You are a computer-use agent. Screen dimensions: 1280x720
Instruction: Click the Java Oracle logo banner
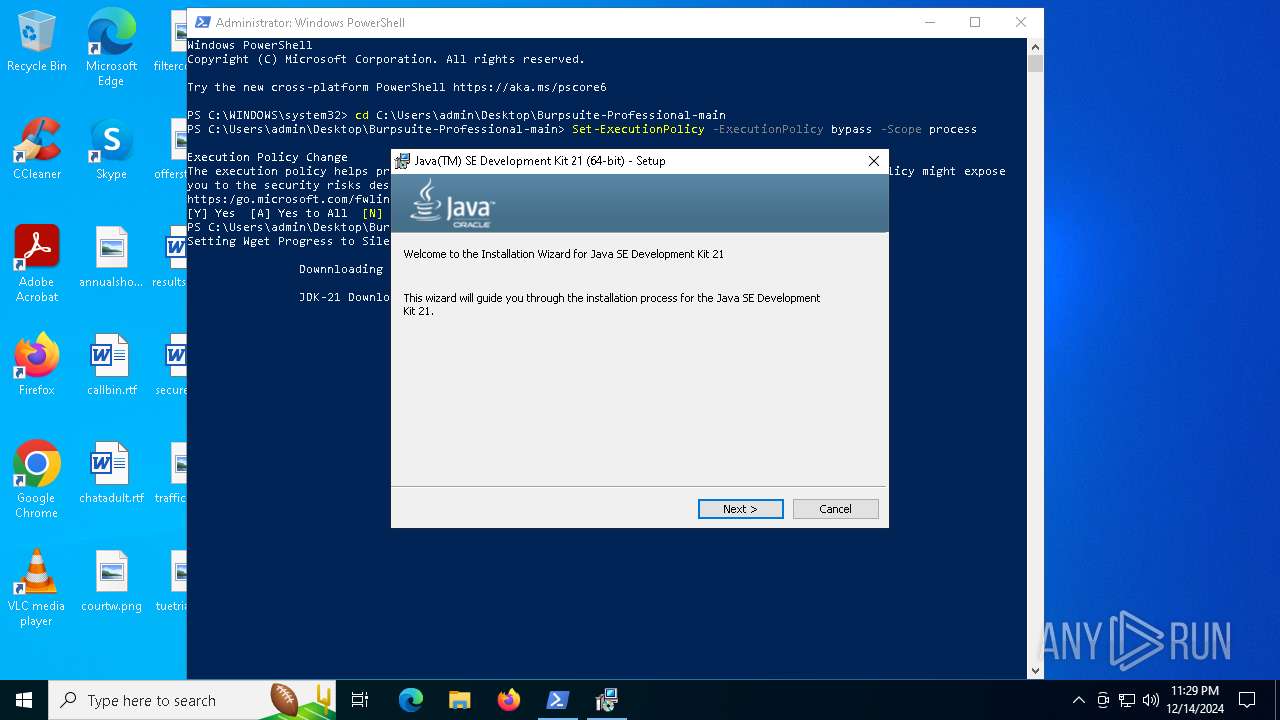pyautogui.click(x=640, y=203)
